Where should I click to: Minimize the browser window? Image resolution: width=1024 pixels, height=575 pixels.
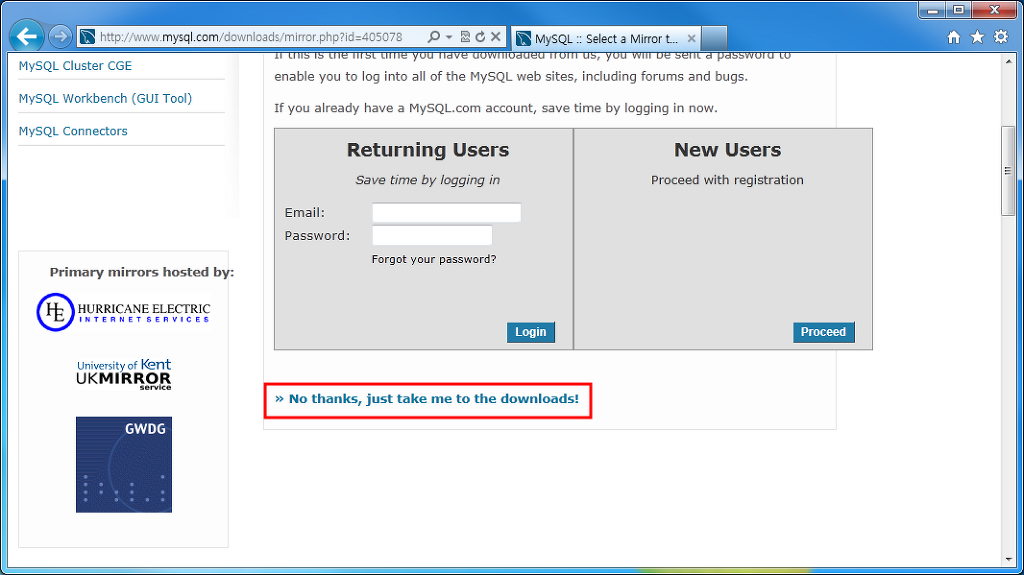tap(932, 10)
